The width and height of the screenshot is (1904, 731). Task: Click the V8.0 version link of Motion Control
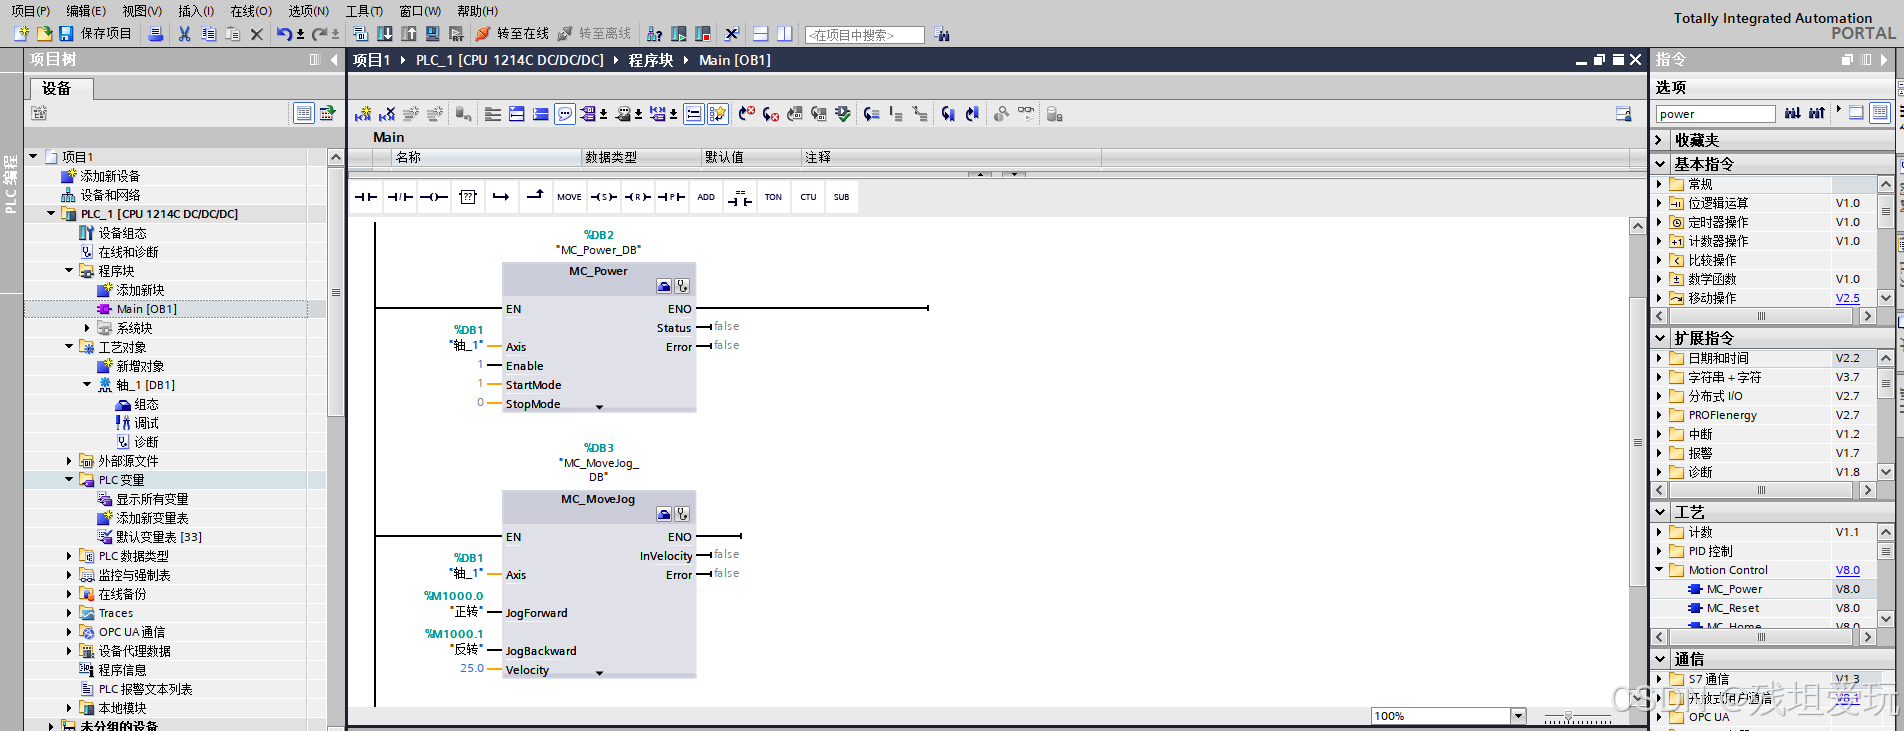point(1848,570)
